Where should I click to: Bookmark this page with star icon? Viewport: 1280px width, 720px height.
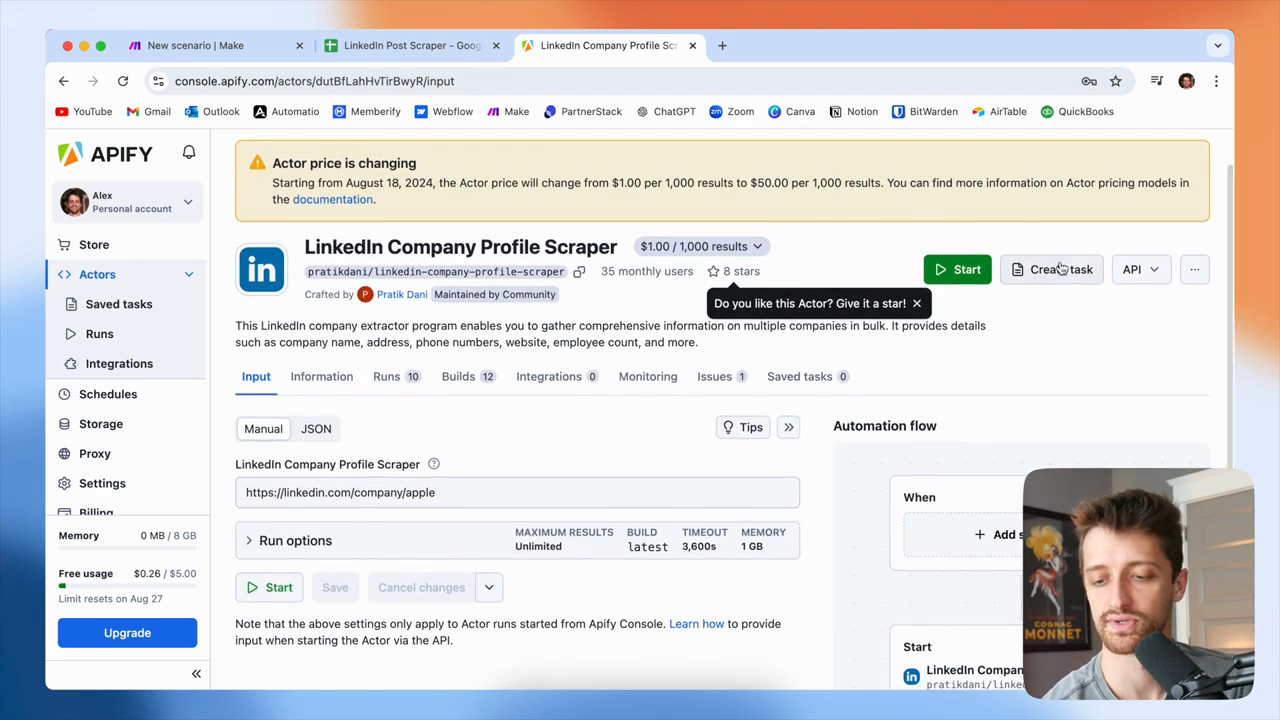[1116, 81]
